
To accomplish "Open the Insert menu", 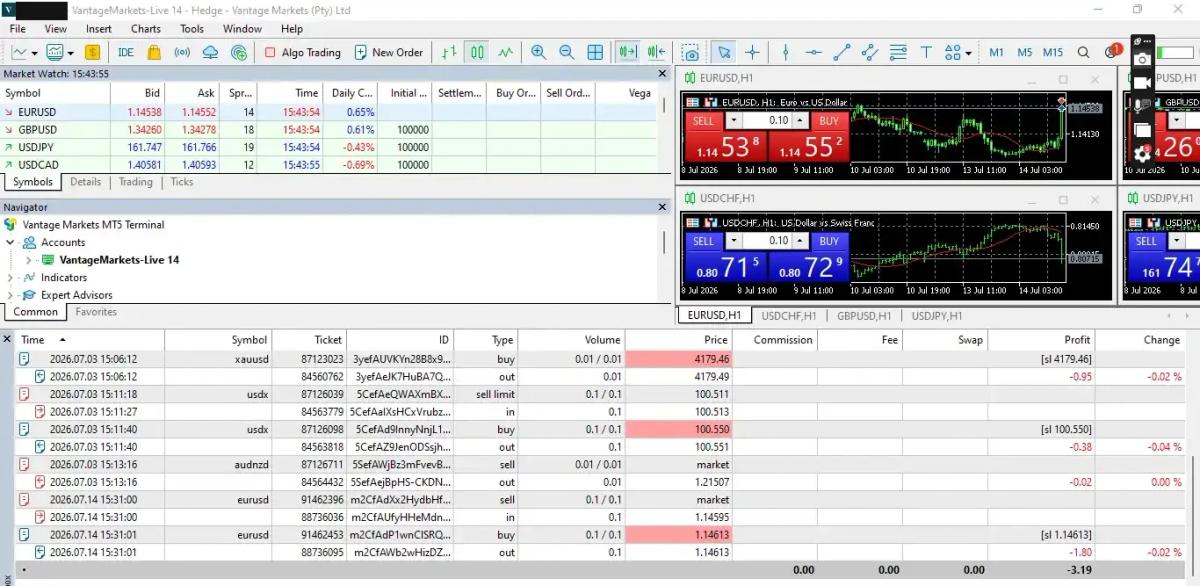I will [x=99, y=29].
